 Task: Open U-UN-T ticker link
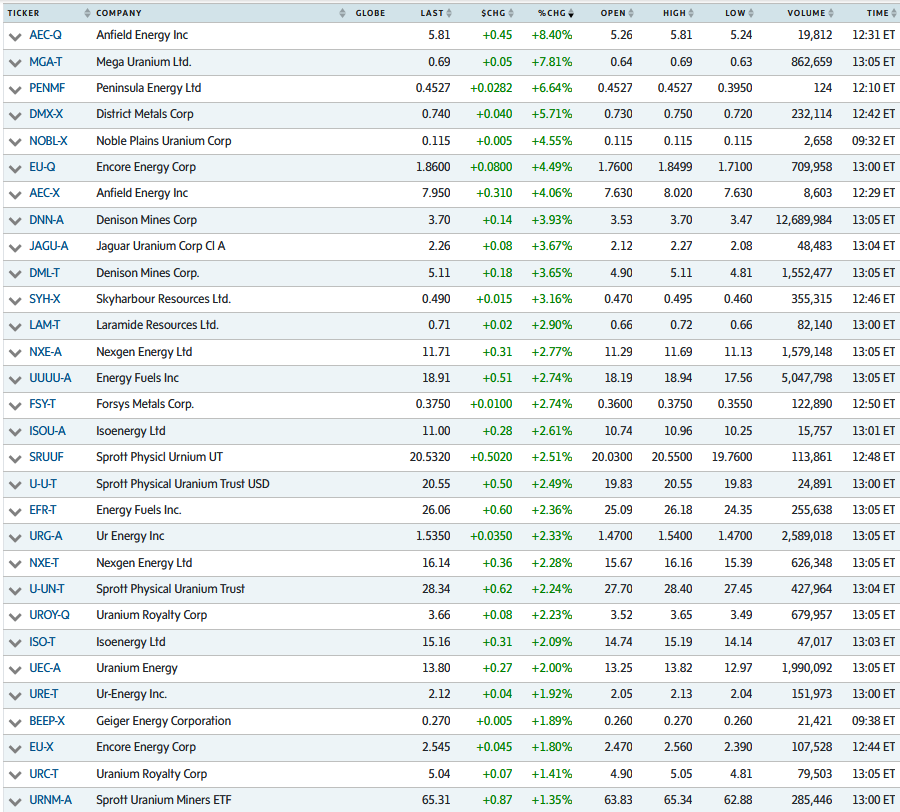pyautogui.click(x=47, y=589)
